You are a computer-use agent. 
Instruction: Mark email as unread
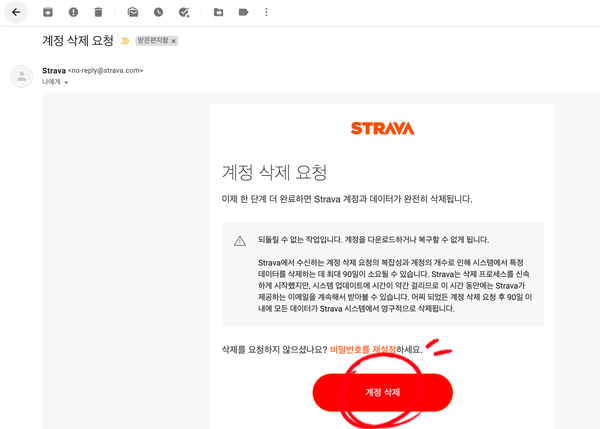point(133,12)
